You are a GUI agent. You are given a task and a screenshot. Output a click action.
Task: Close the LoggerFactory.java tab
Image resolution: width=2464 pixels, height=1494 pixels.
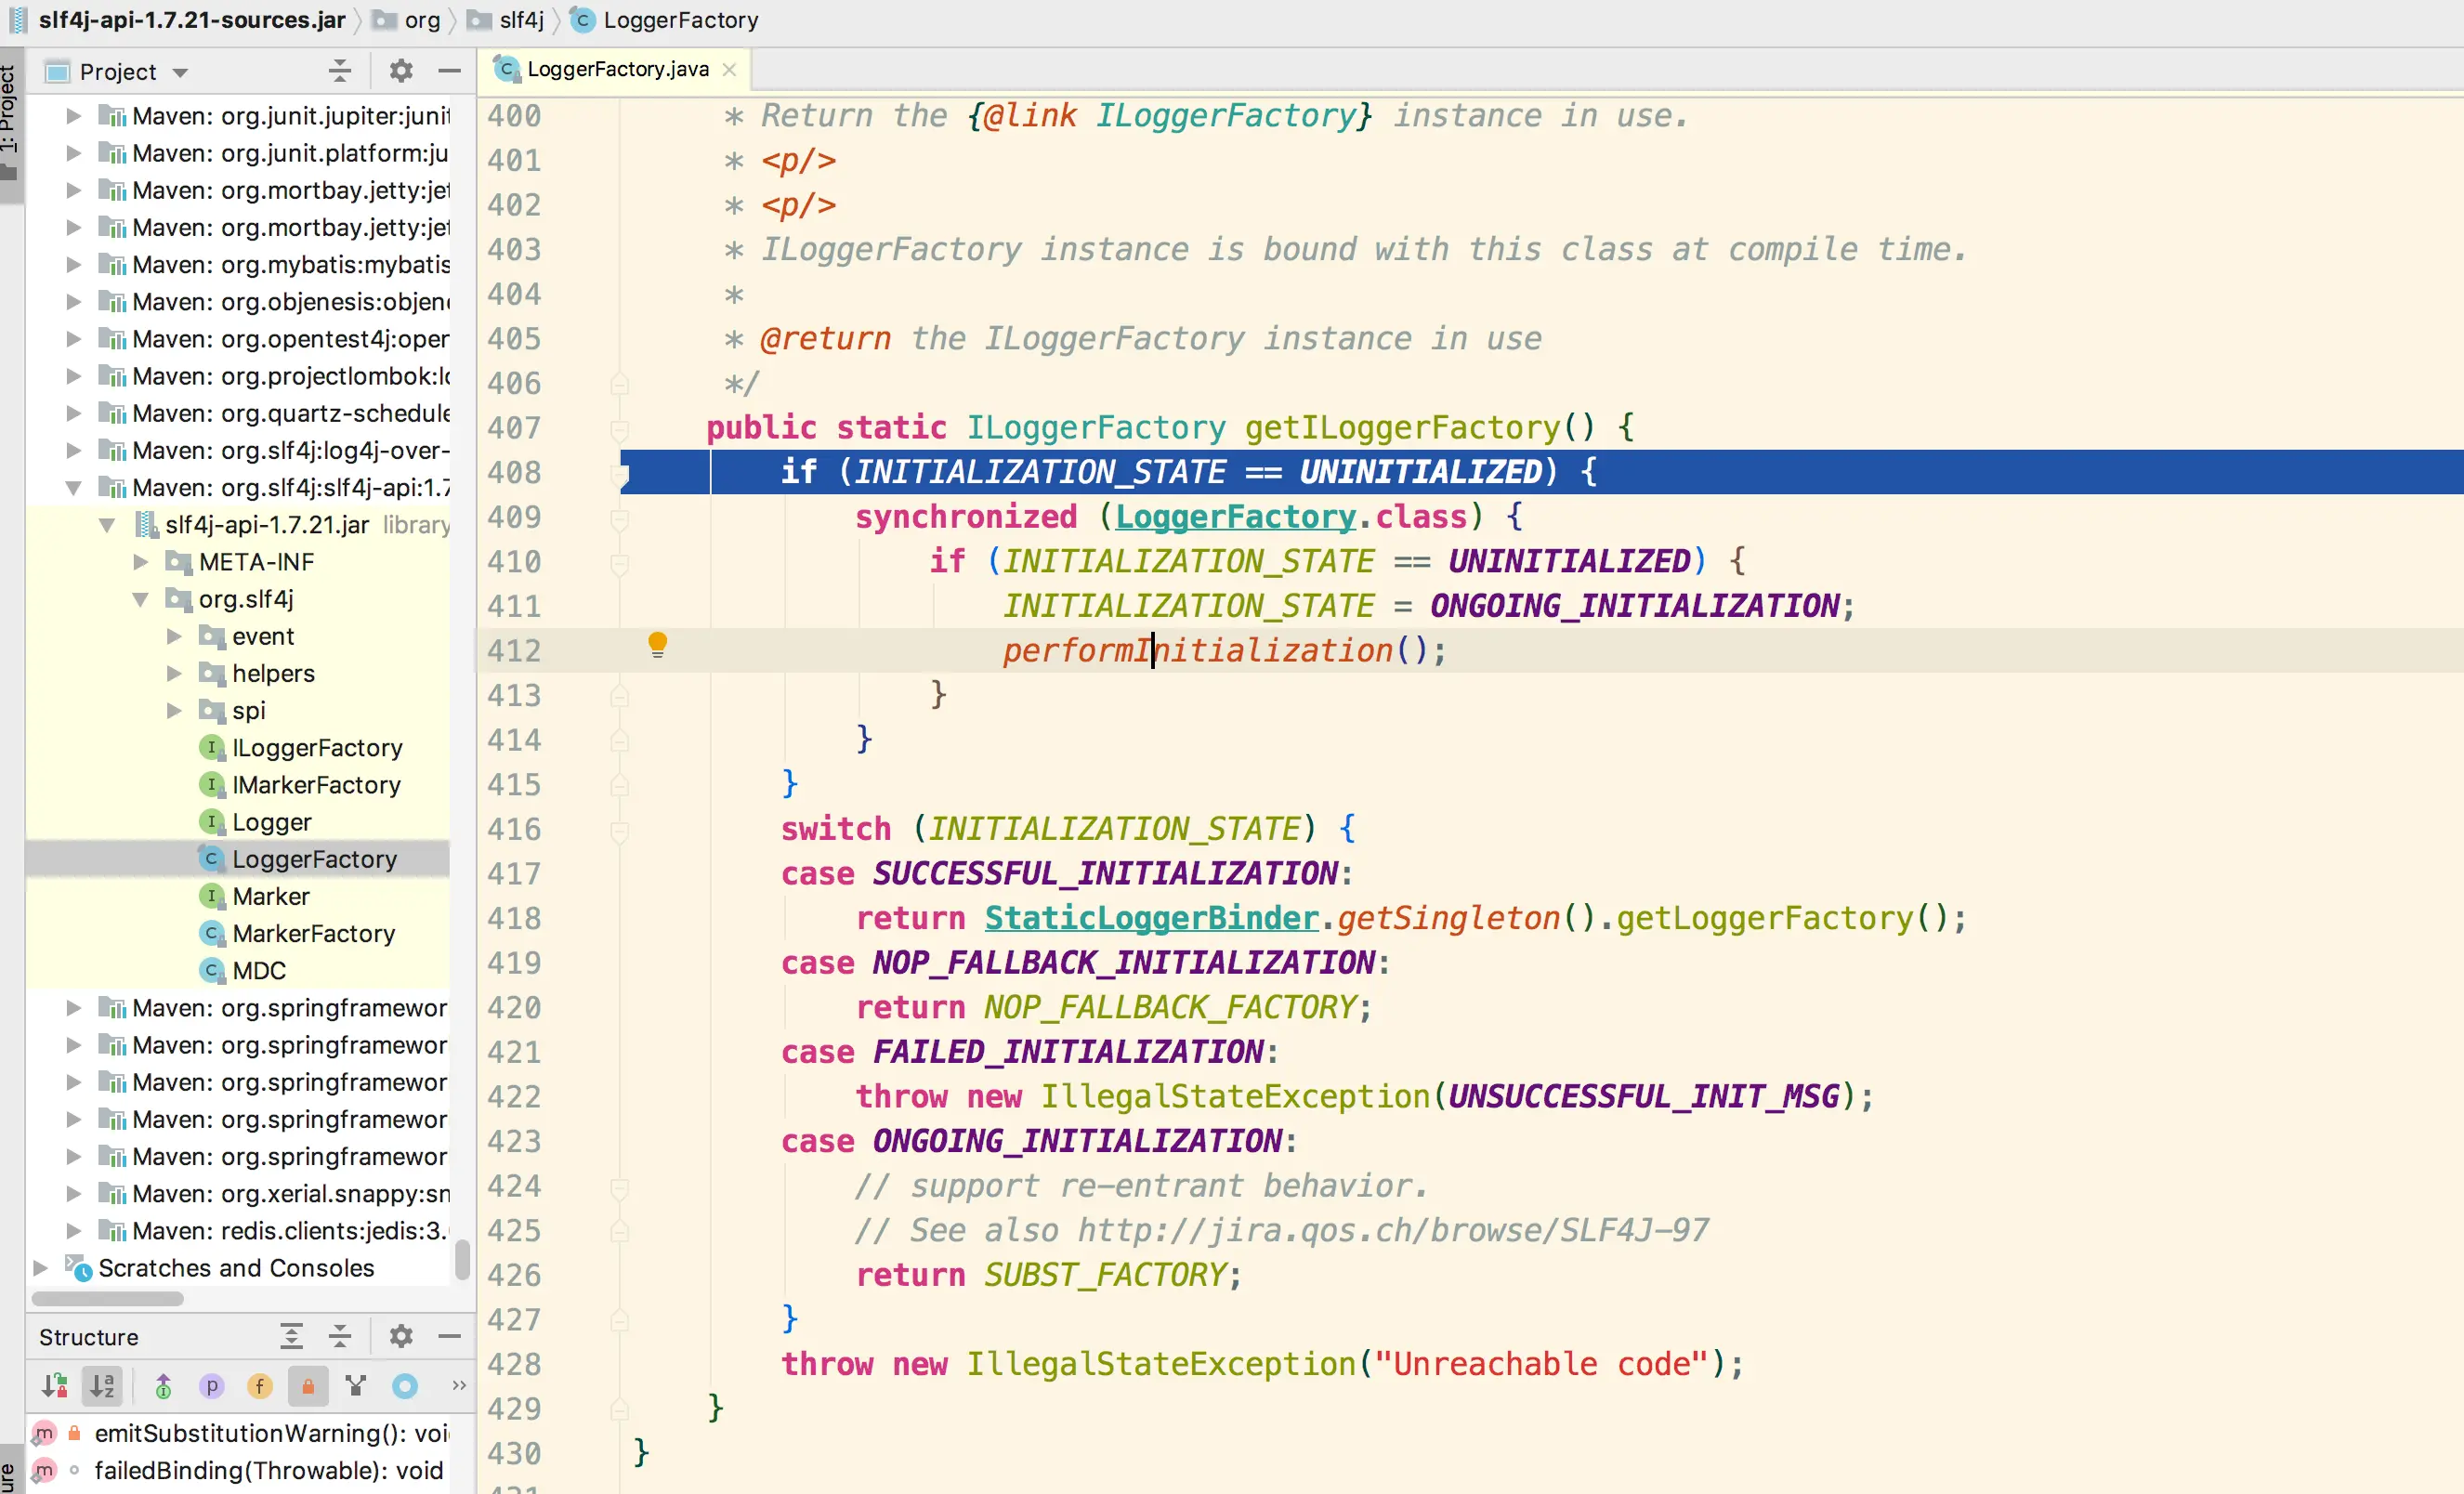coord(730,69)
